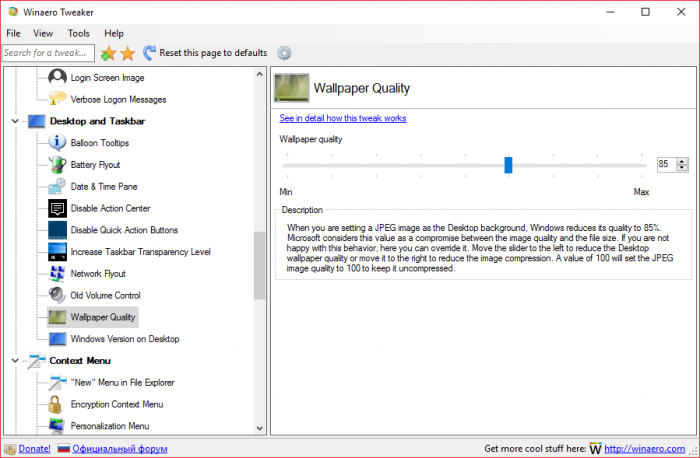The height and width of the screenshot is (458, 700).
Task: Select Windows Version on Desktop item
Action: pyautogui.click(x=125, y=339)
